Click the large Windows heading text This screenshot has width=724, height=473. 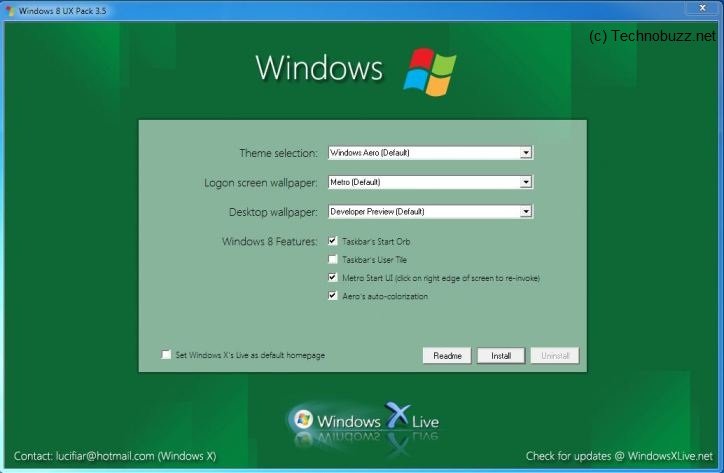coord(319,68)
